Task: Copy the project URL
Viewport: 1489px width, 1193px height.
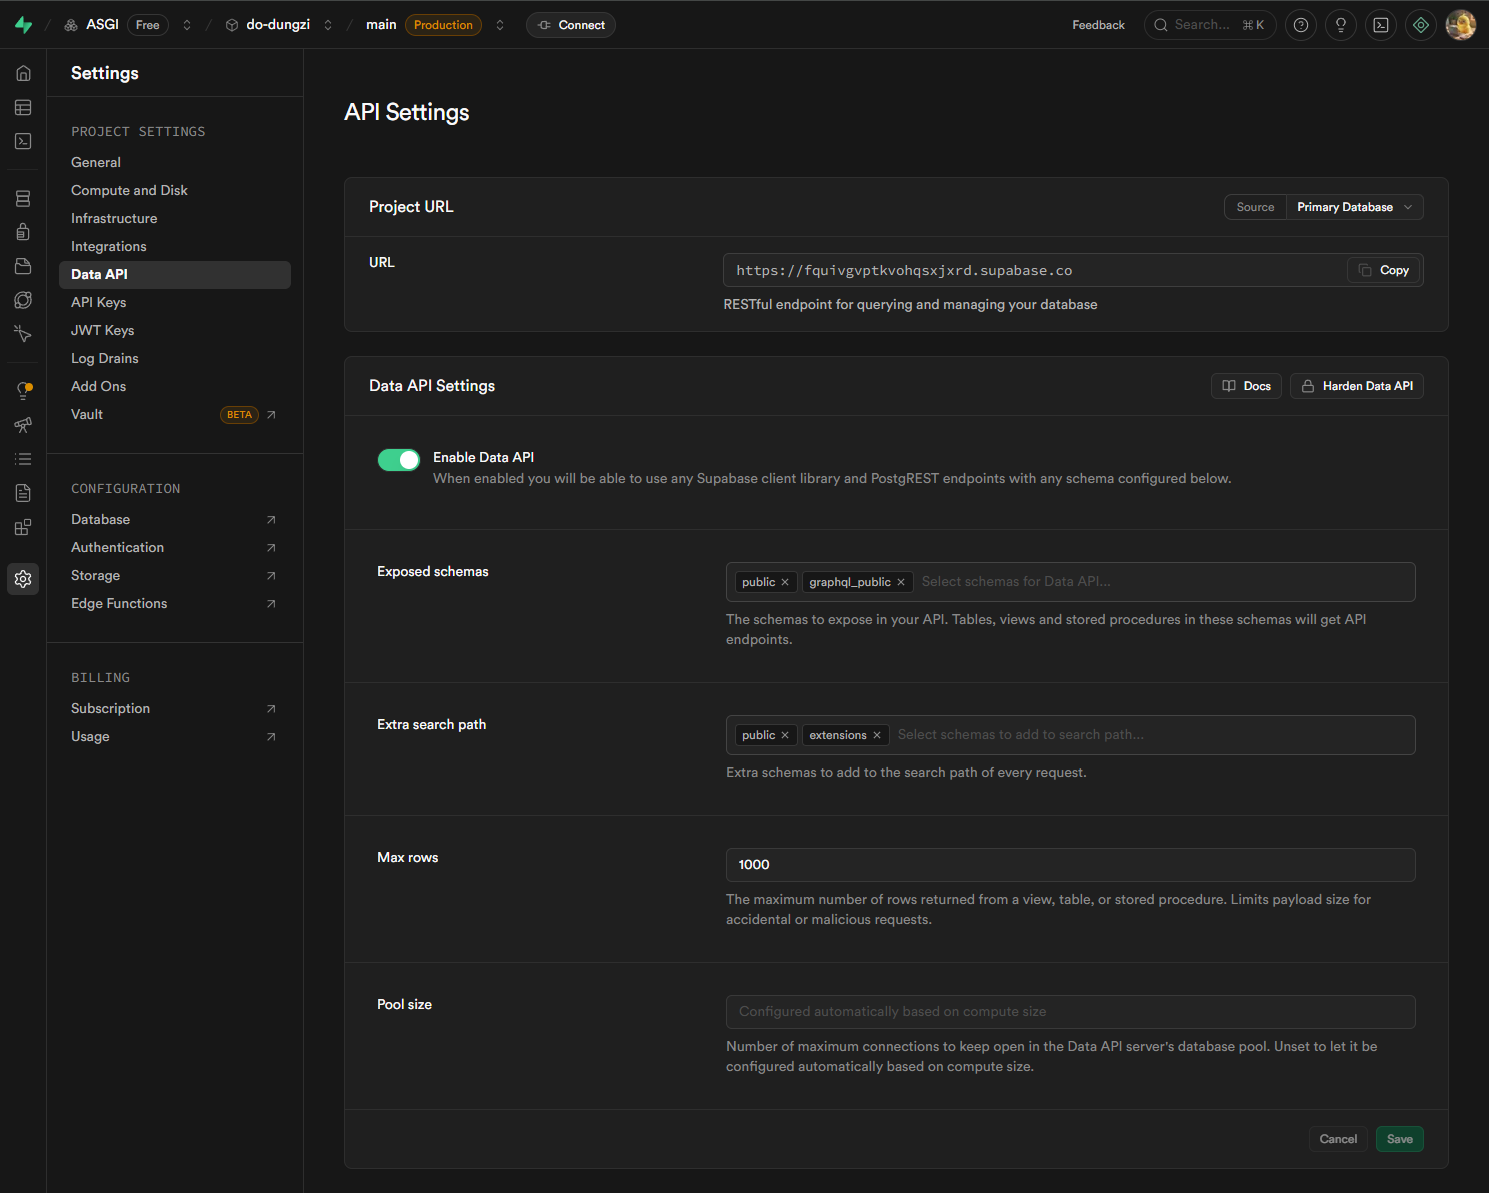Action: (x=1384, y=270)
